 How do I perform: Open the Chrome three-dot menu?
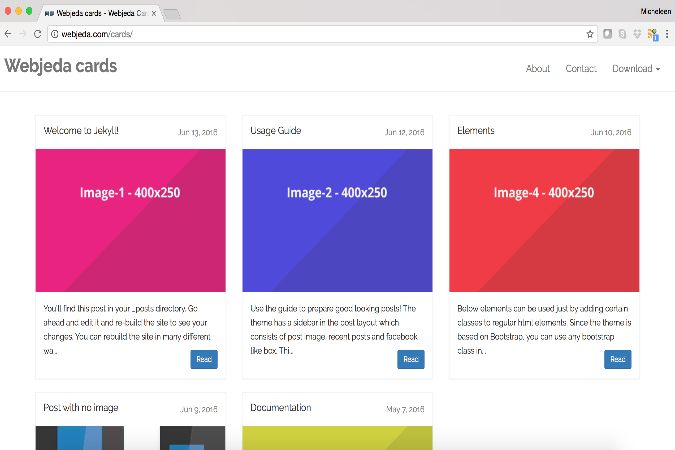coord(667,34)
